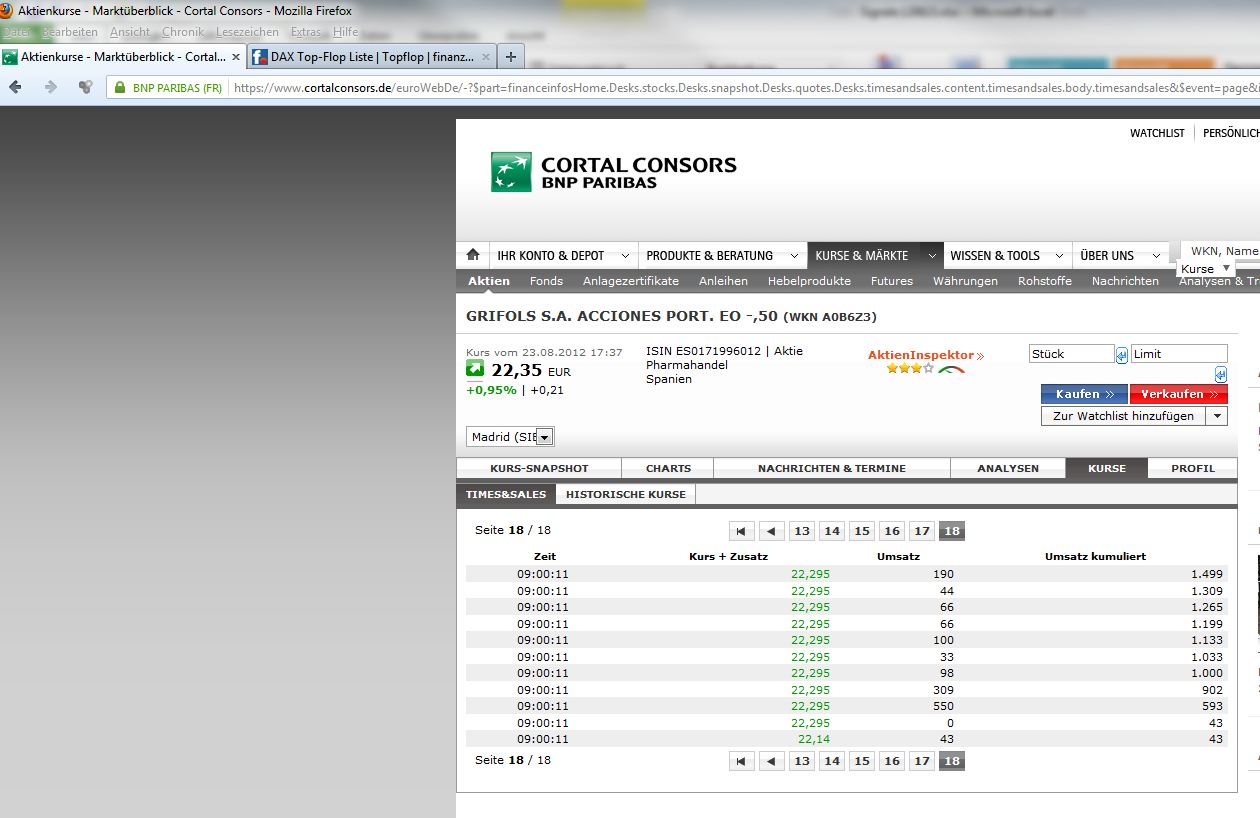Select Futures in the sub-navigation
Image resolution: width=1260 pixels, height=818 pixels.
pyautogui.click(x=892, y=281)
